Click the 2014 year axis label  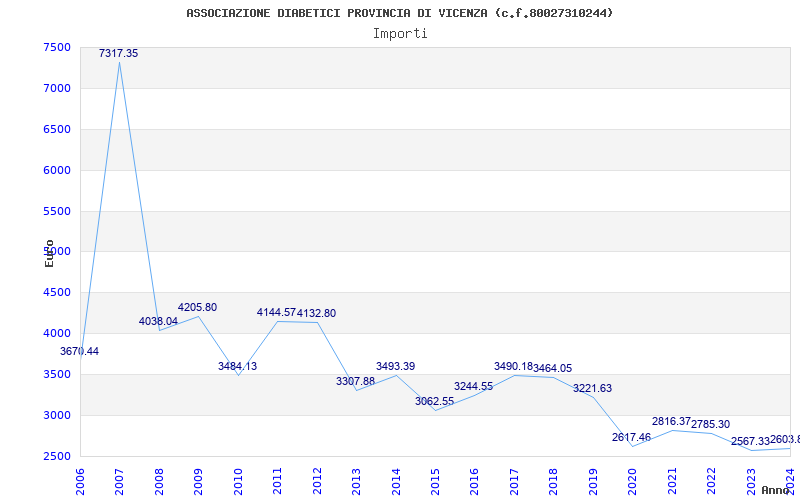point(396,481)
